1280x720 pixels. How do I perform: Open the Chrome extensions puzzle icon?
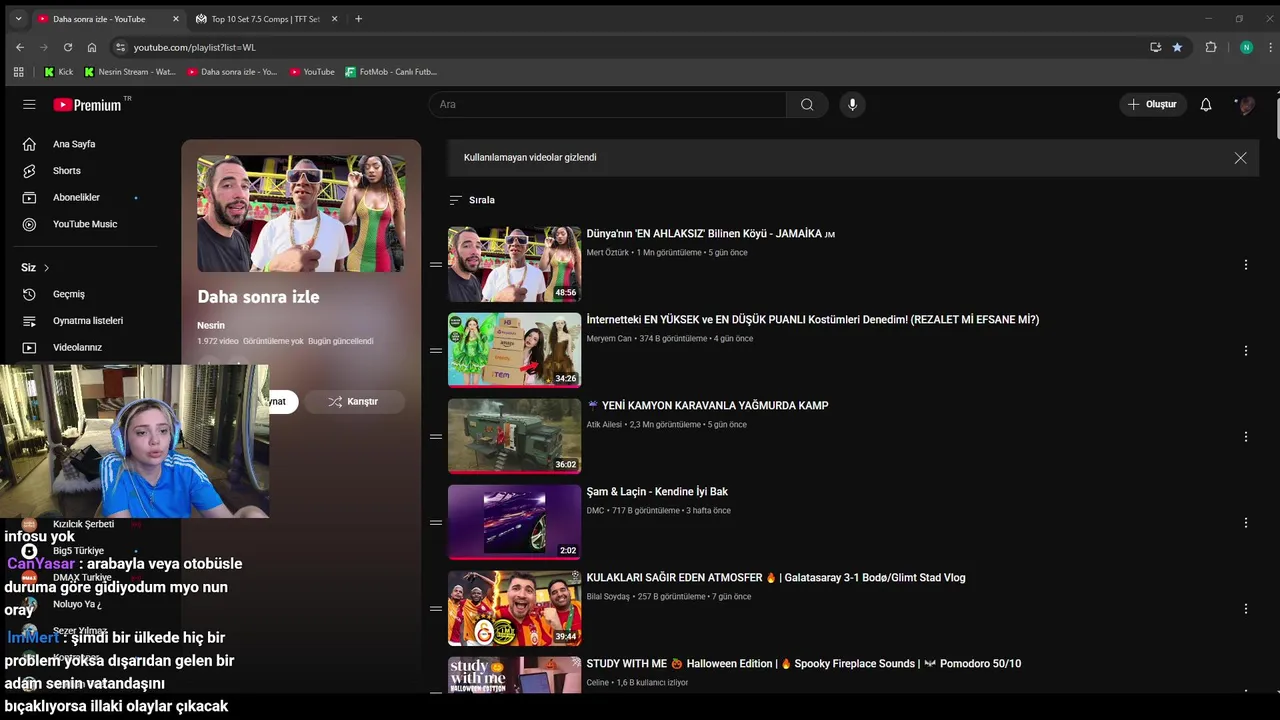(x=1211, y=47)
